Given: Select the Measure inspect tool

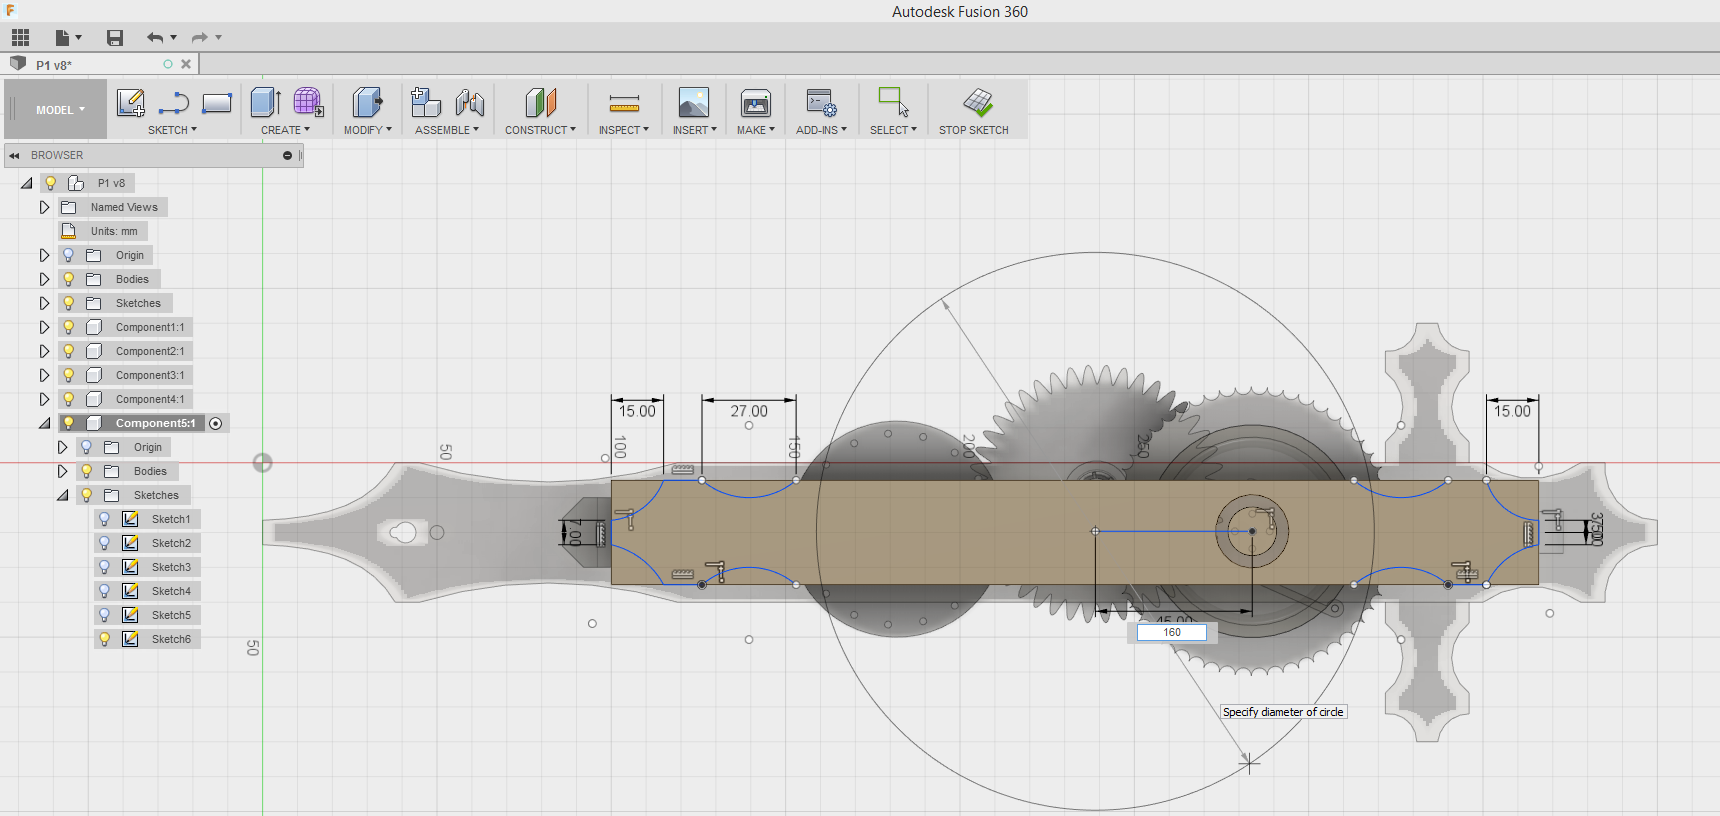Looking at the screenshot, I should pyautogui.click(x=624, y=102).
